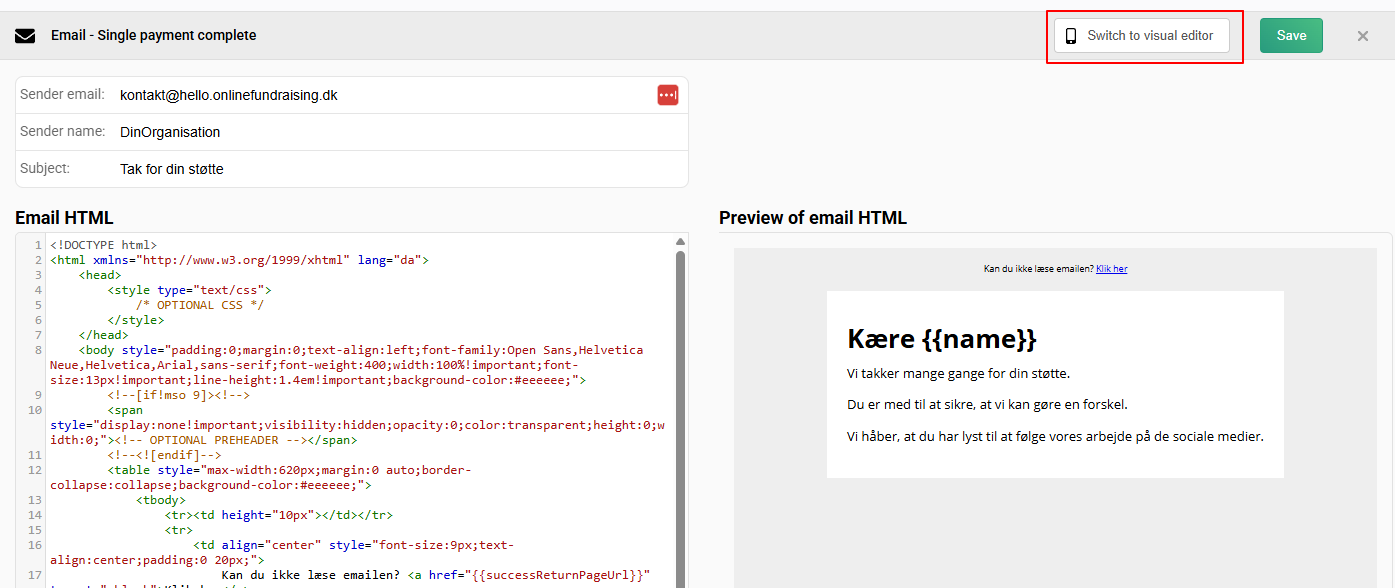Image resolution: width=1395 pixels, height=588 pixels.
Task: Click line number 12 in code gutter
Action: point(35,470)
